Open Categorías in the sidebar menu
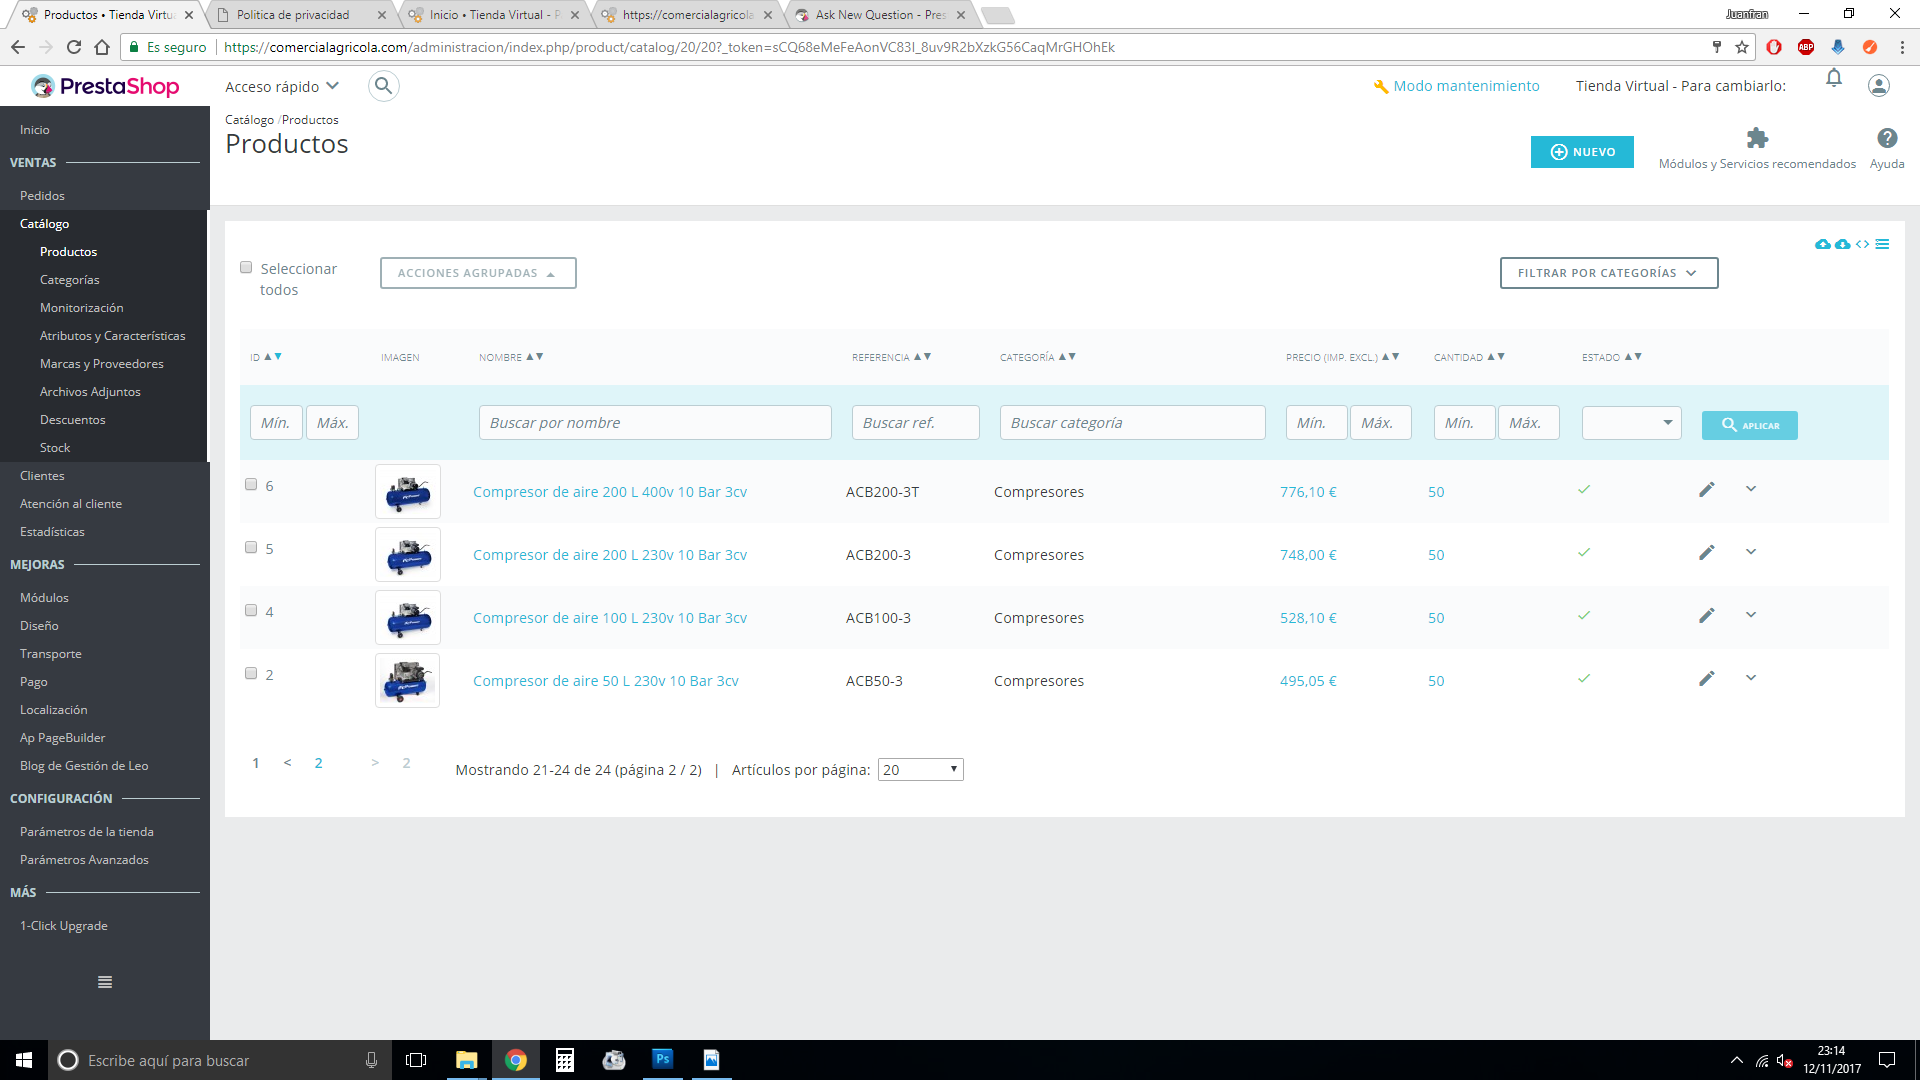This screenshot has width=1920, height=1080. coord(70,280)
